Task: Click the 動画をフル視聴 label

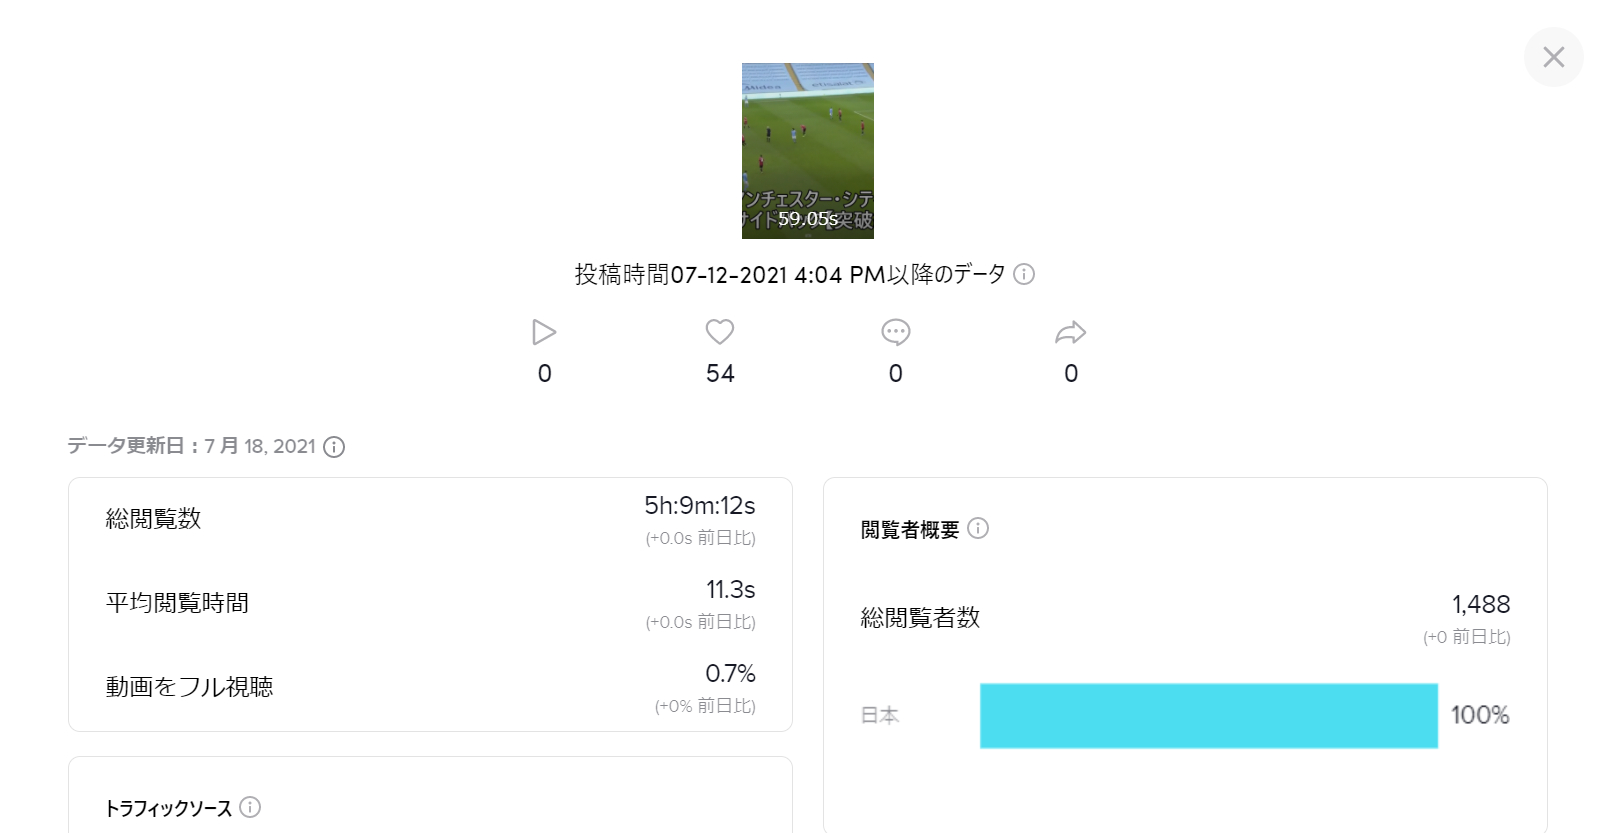Action: pyautogui.click(x=190, y=687)
